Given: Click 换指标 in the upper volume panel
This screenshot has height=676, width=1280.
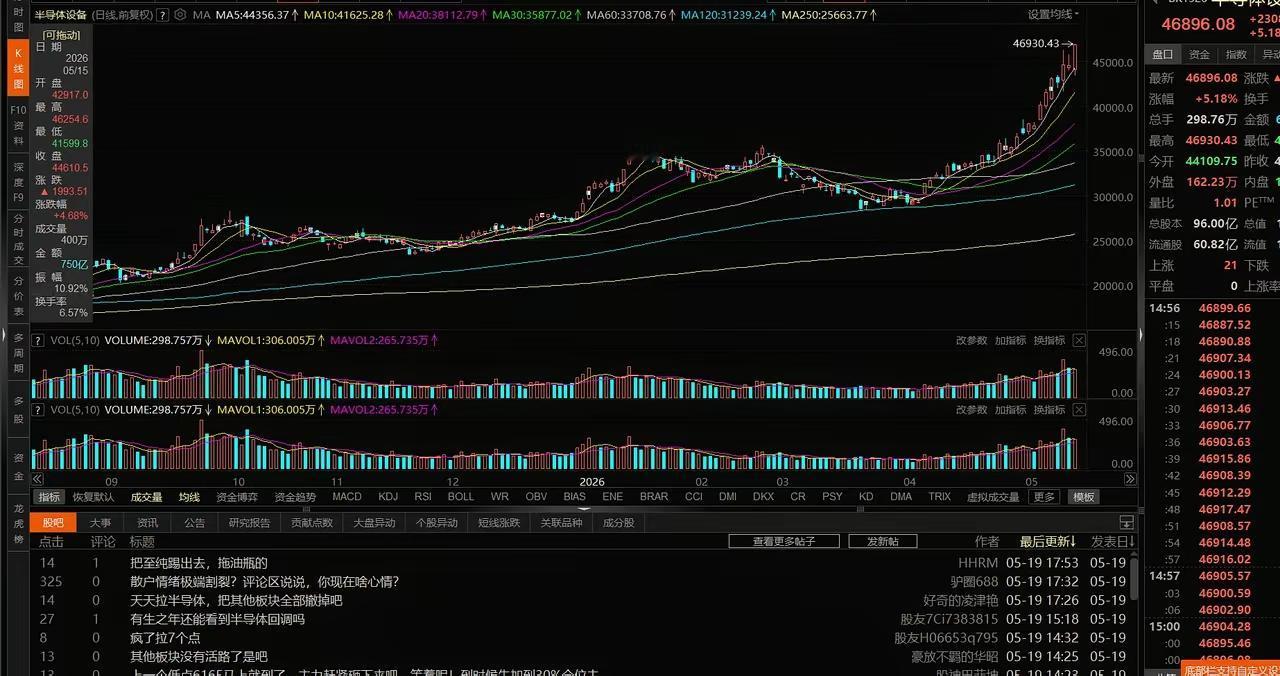Looking at the screenshot, I should 1049,340.
